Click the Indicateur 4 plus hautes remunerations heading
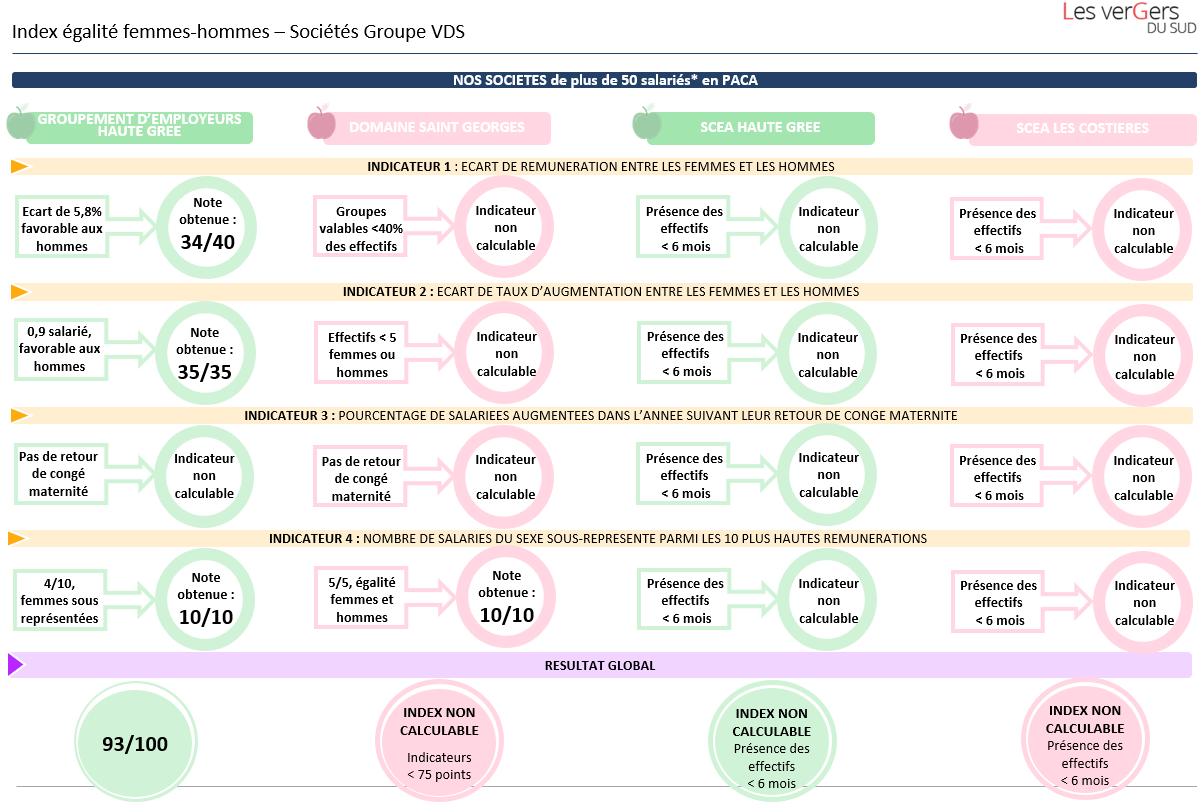Viewport: 1200px width, 805px height. (x=601, y=538)
